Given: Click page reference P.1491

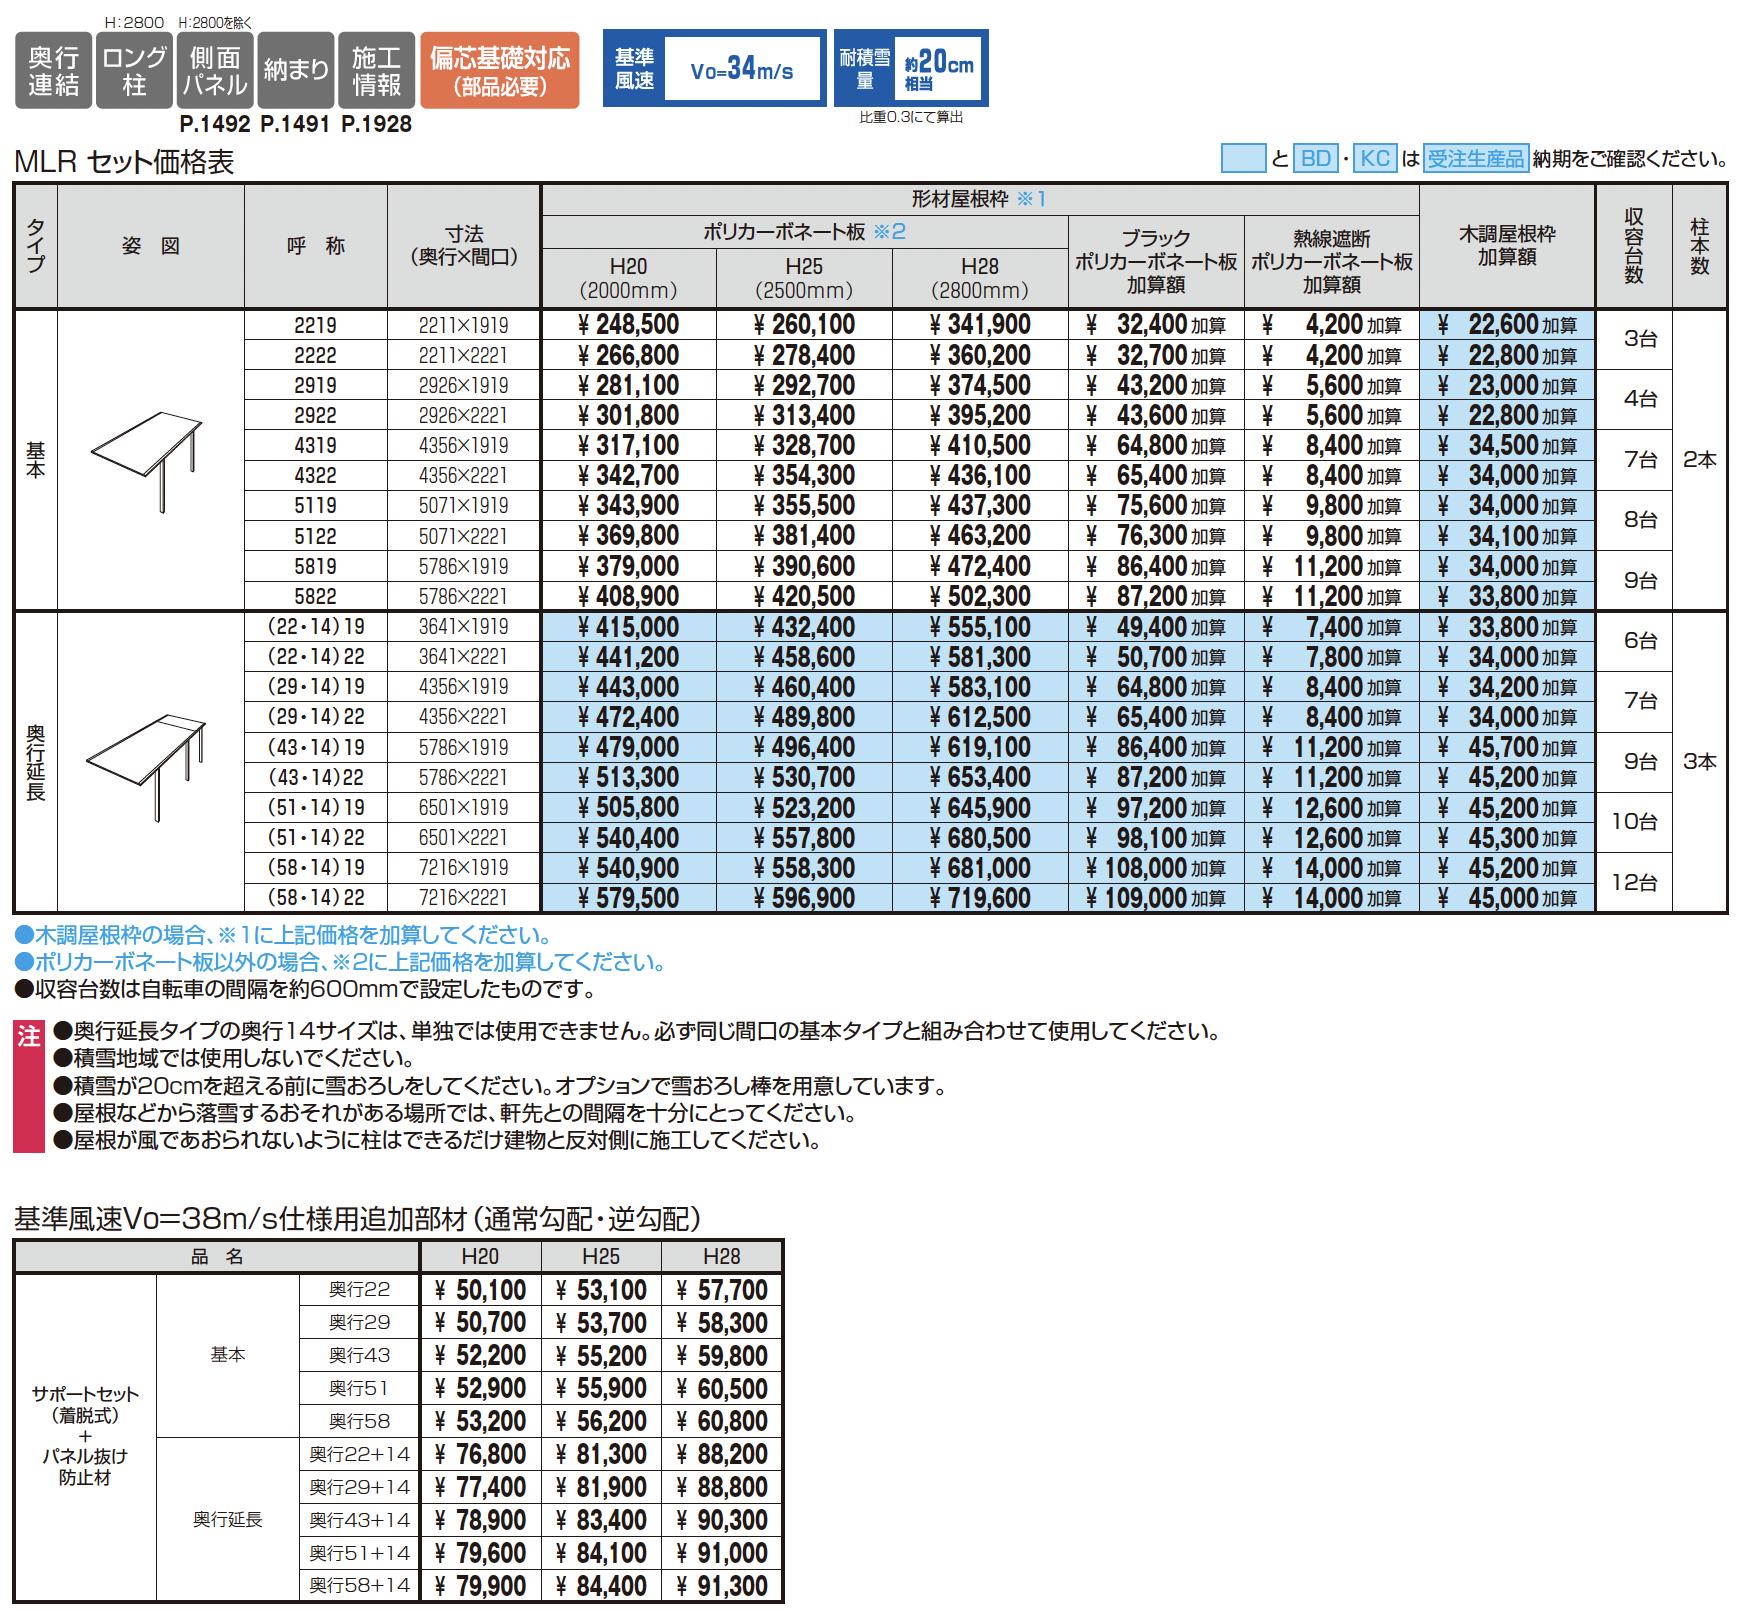Looking at the screenshot, I should click(x=295, y=124).
